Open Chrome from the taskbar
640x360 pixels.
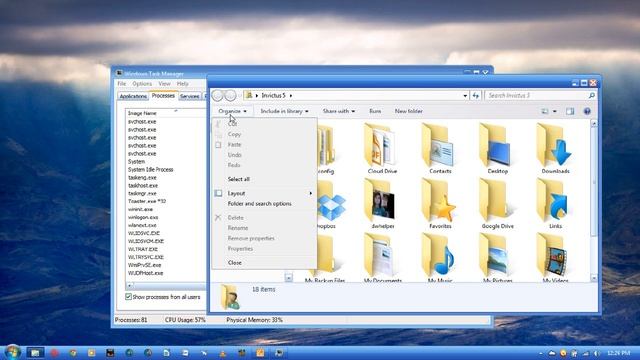[x=73, y=353]
